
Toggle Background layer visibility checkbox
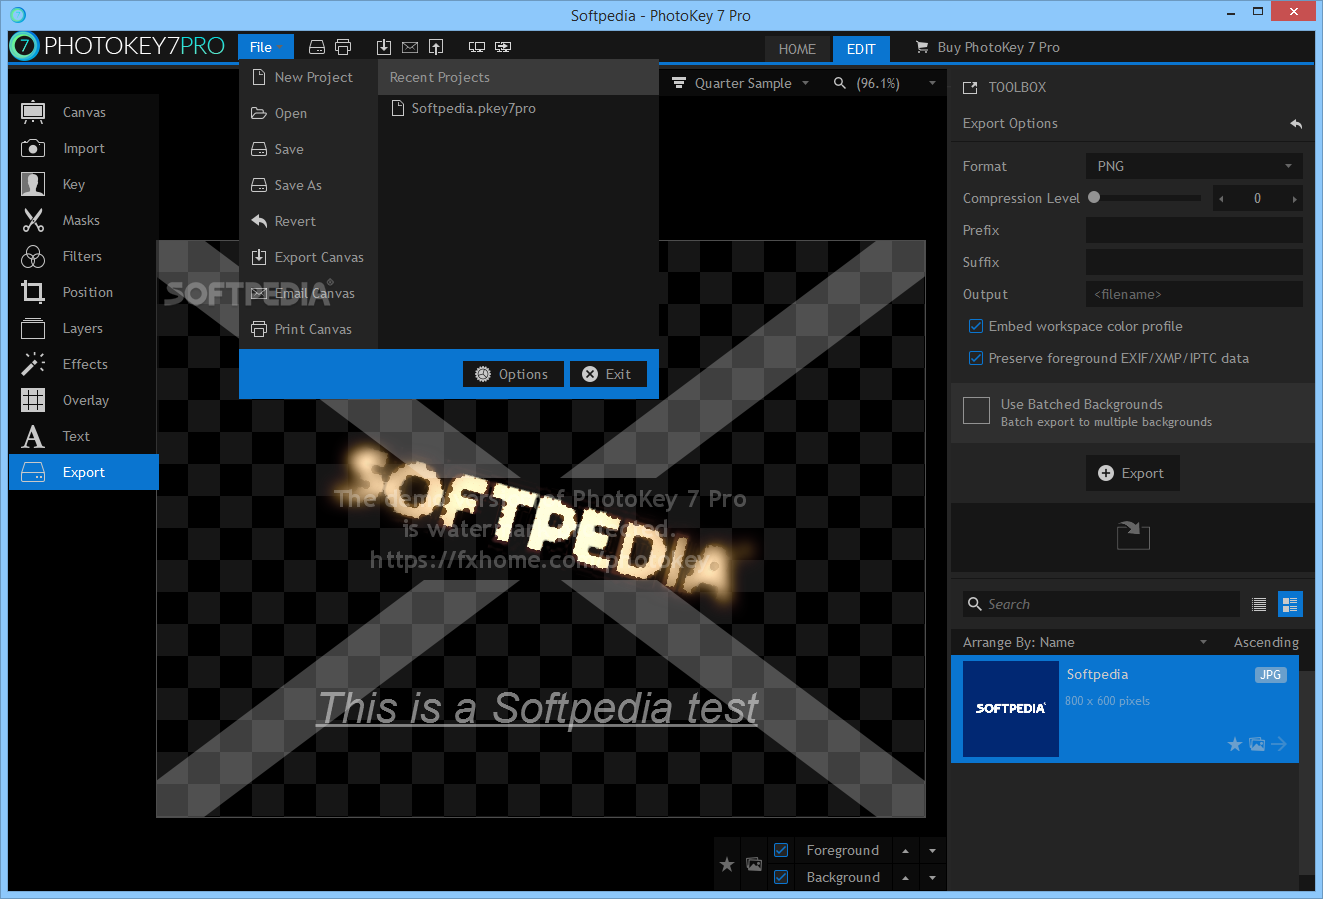click(x=782, y=877)
